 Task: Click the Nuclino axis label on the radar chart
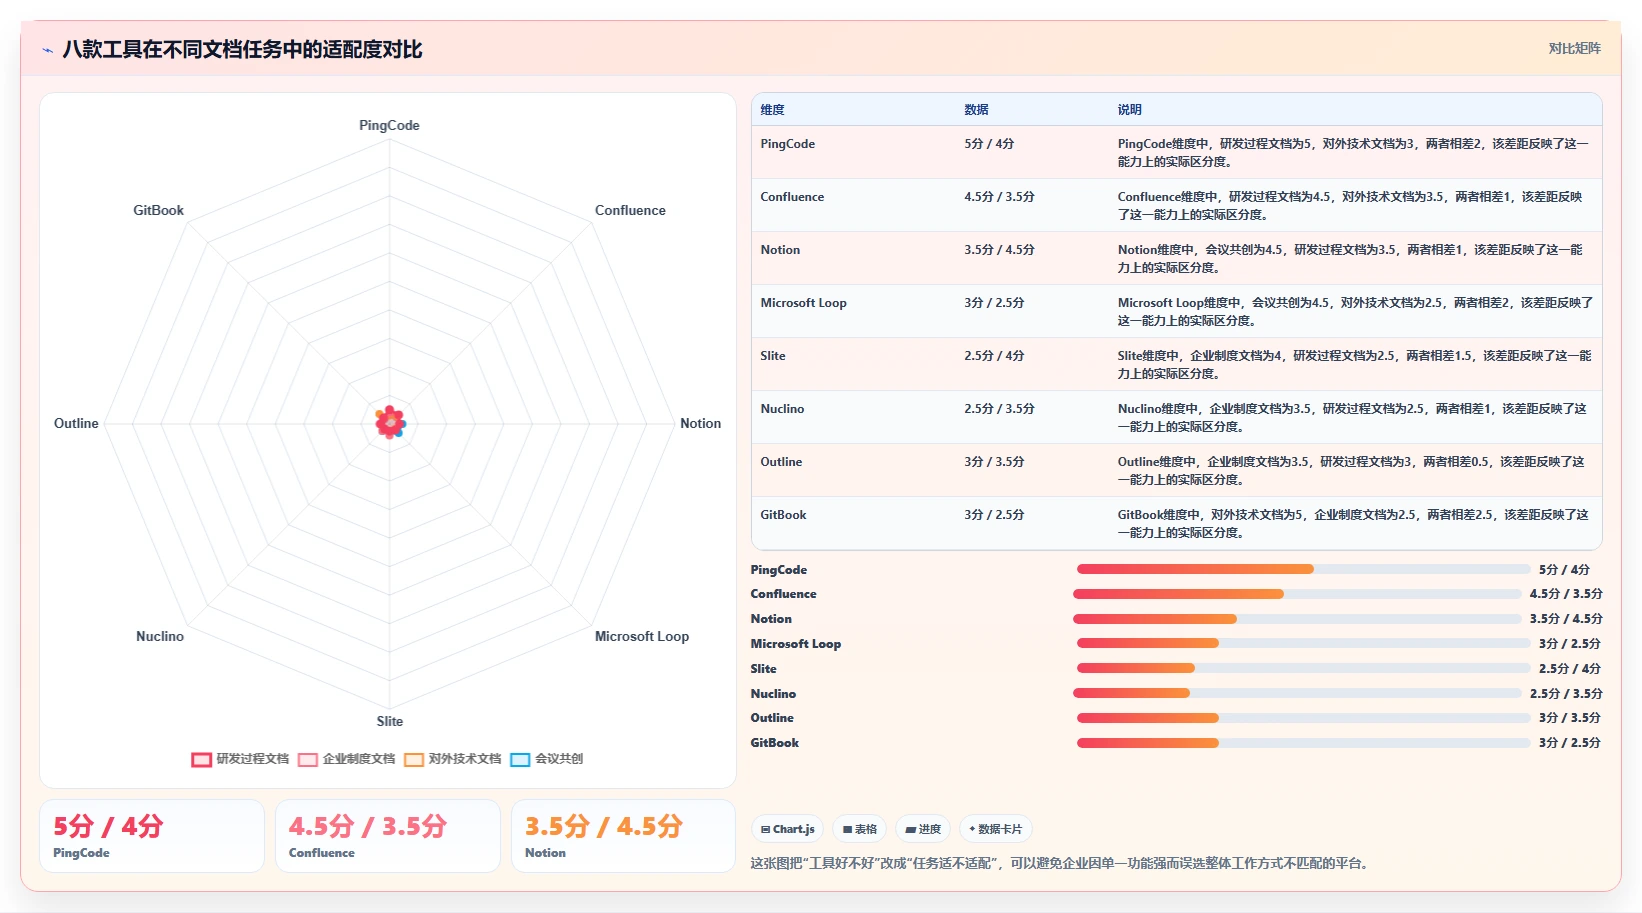pos(160,637)
